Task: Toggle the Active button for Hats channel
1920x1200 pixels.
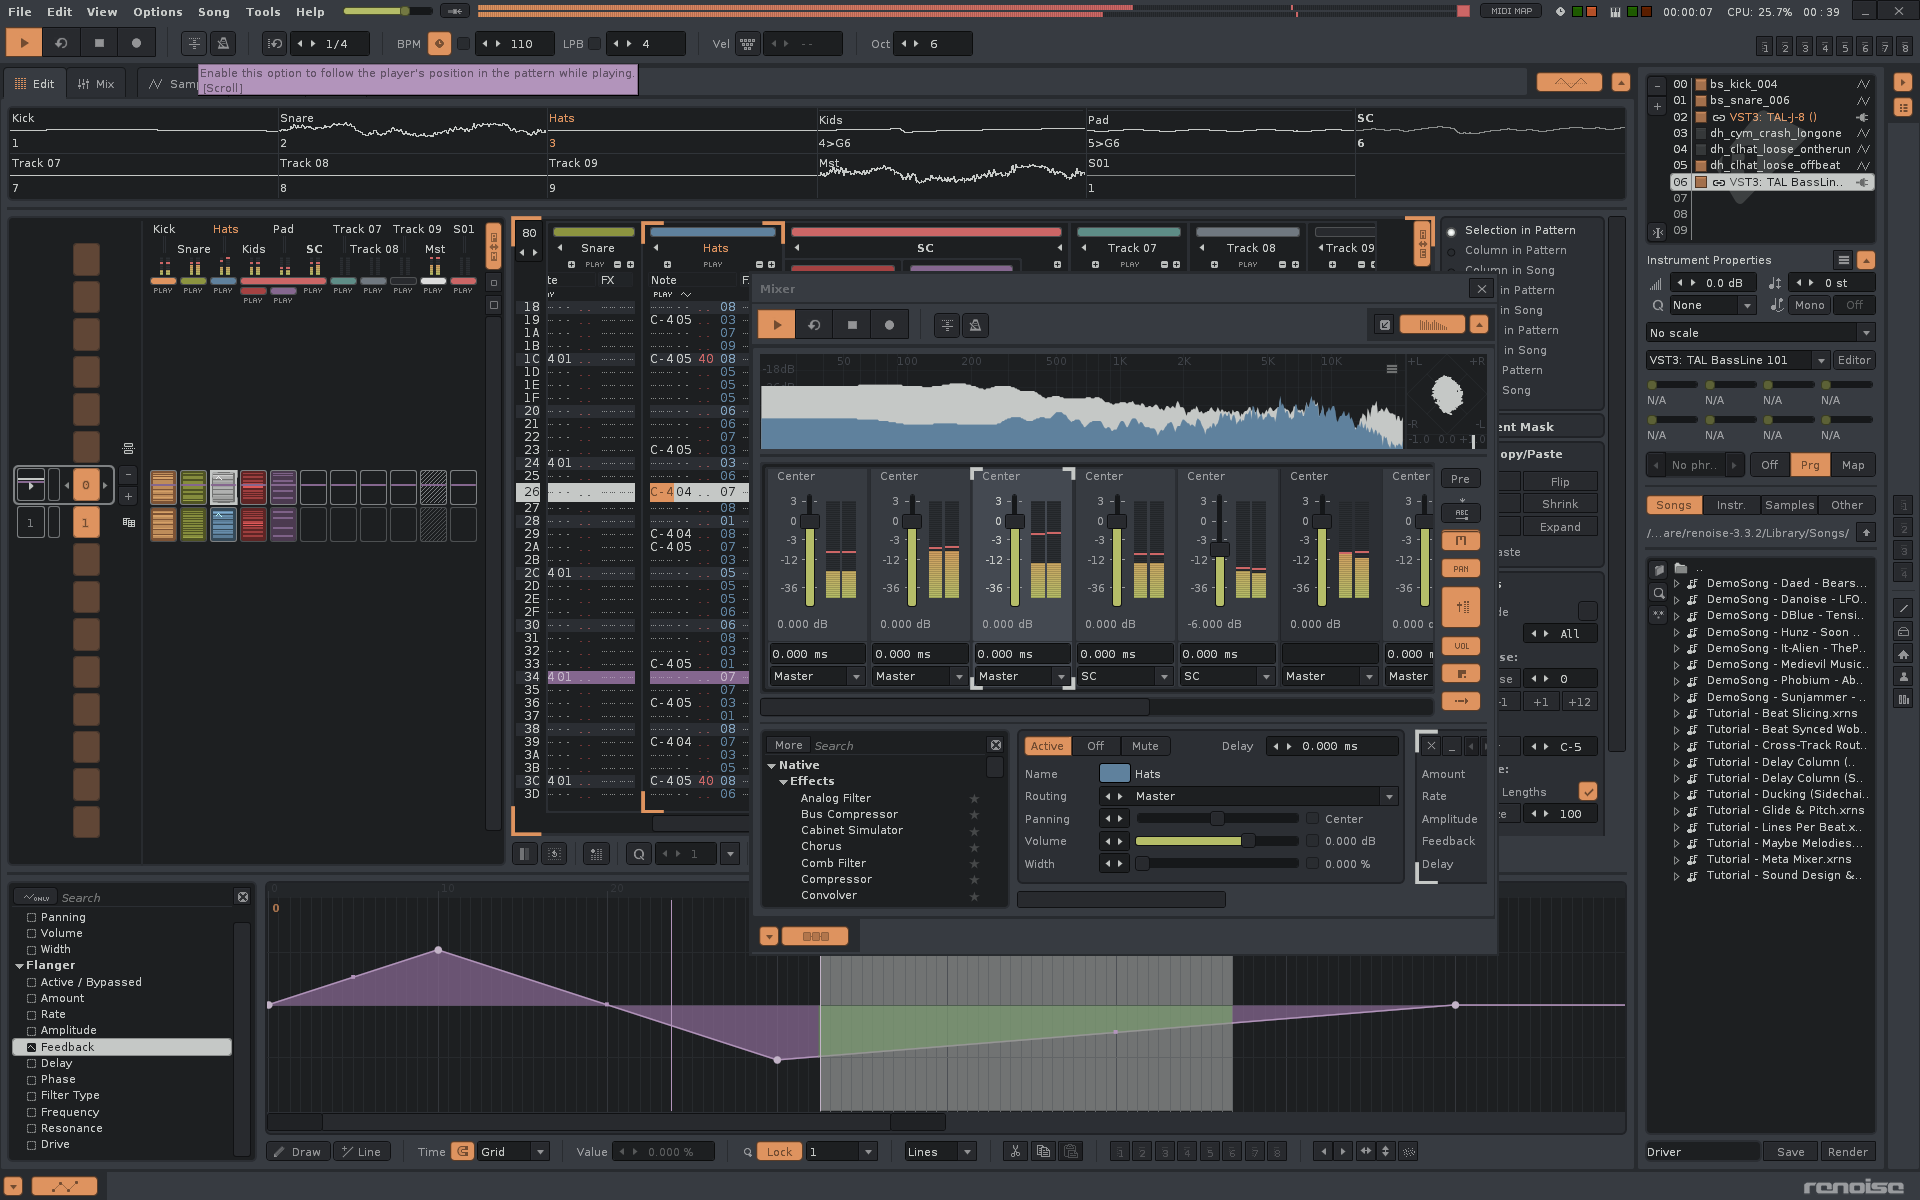Action: point(1046,745)
